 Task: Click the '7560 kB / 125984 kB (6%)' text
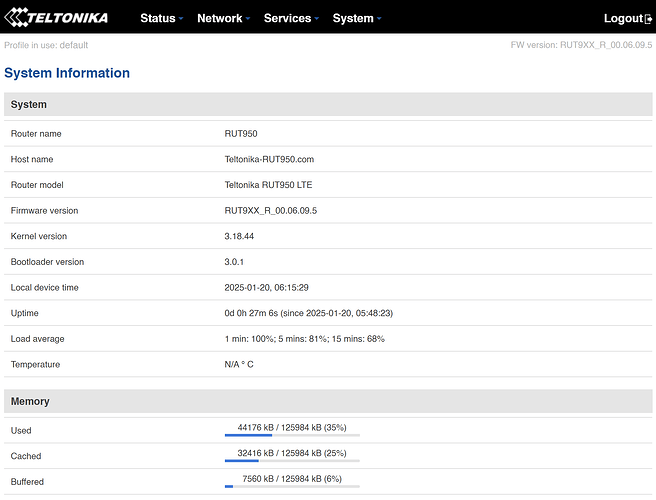tap(292, 479)
